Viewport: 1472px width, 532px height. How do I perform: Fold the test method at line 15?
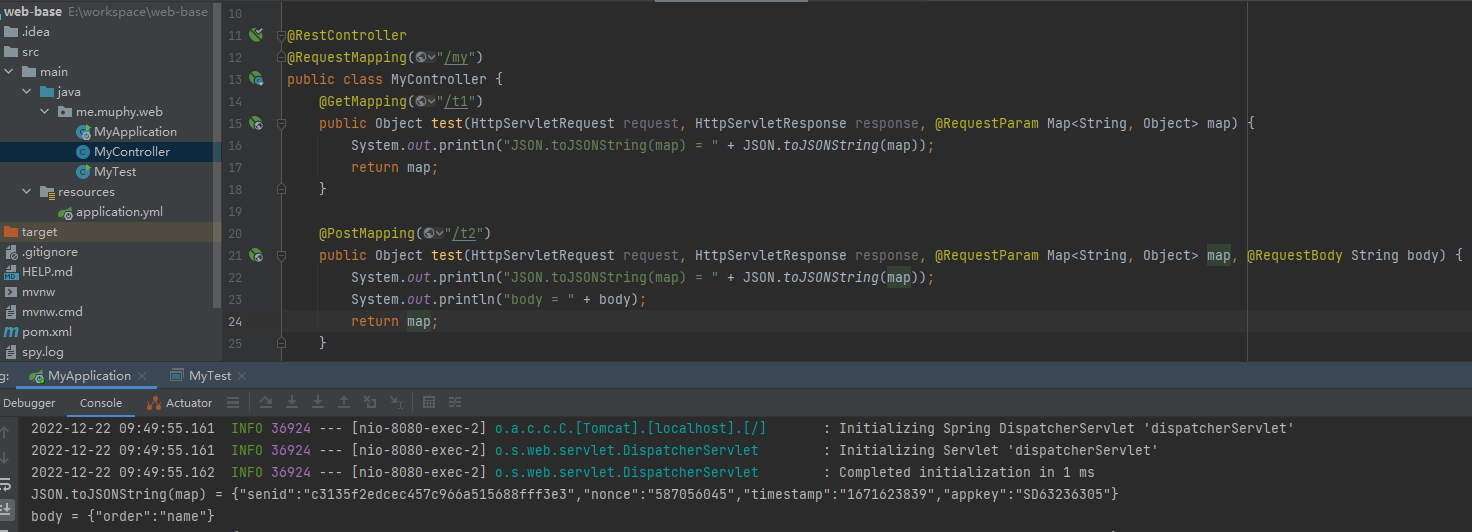pos(281,123)
